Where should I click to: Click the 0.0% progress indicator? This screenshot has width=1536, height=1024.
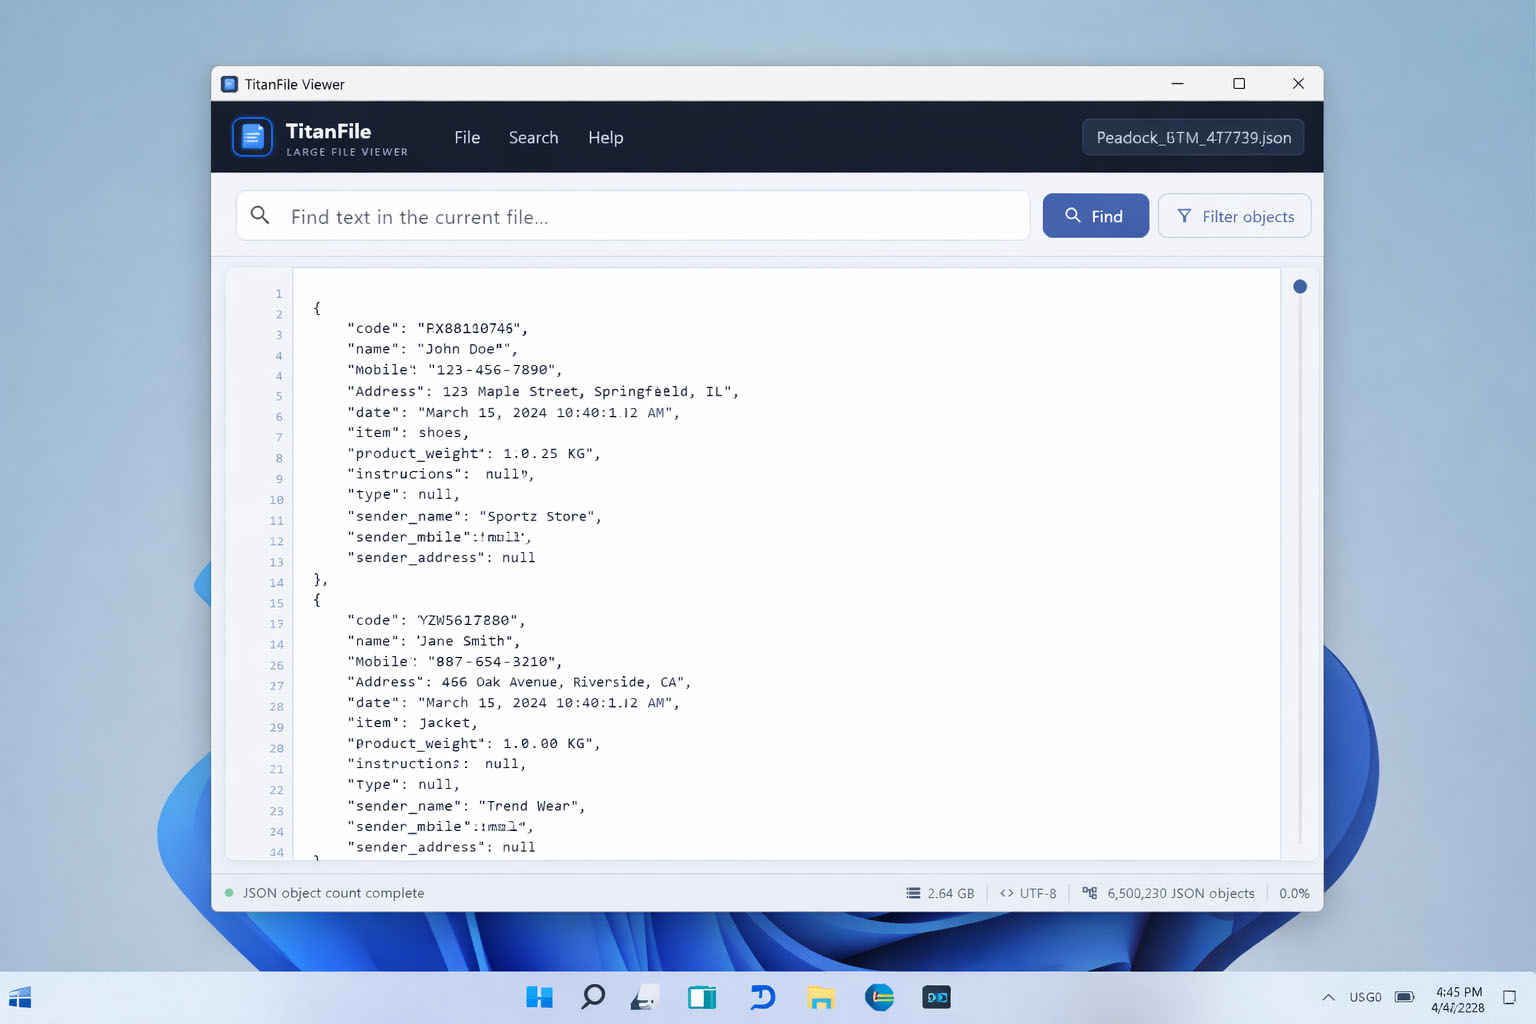point(1294,893)
